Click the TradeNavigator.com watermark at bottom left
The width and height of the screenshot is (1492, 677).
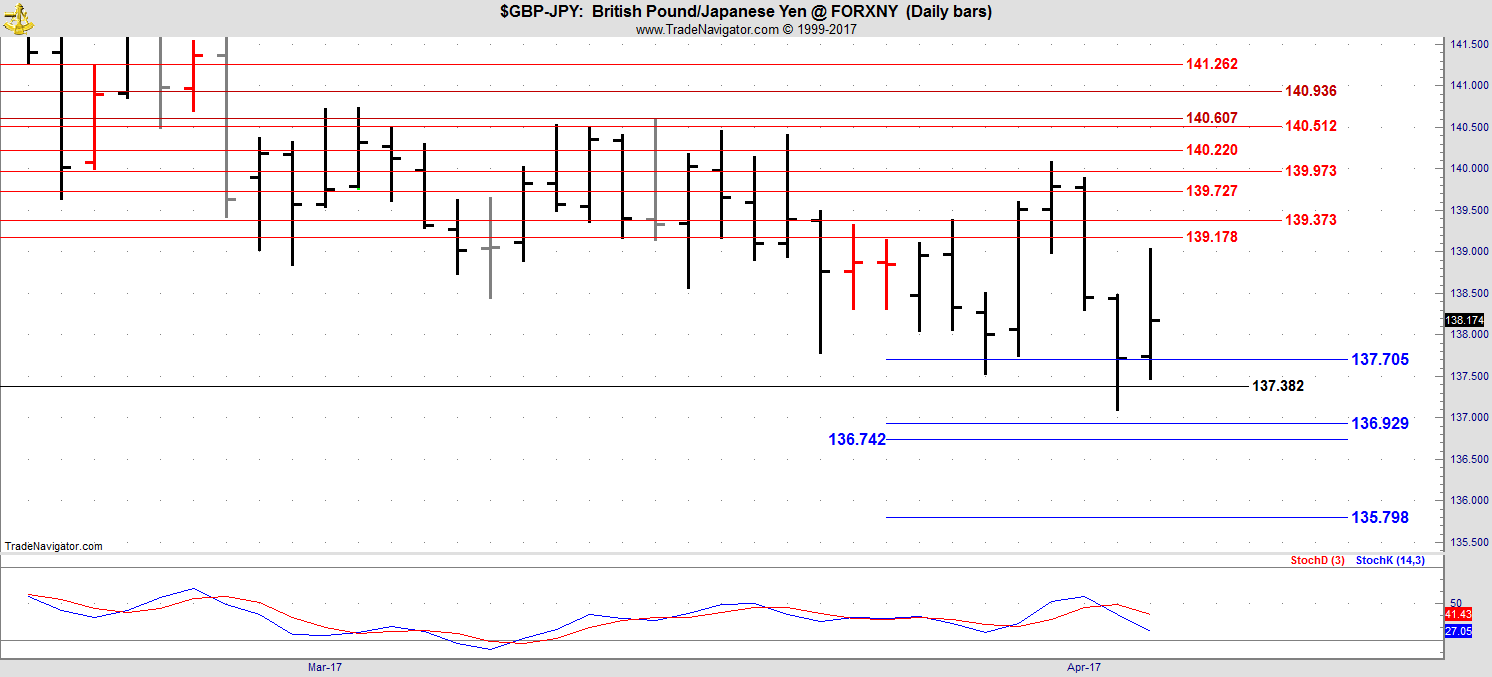point(54,546)
